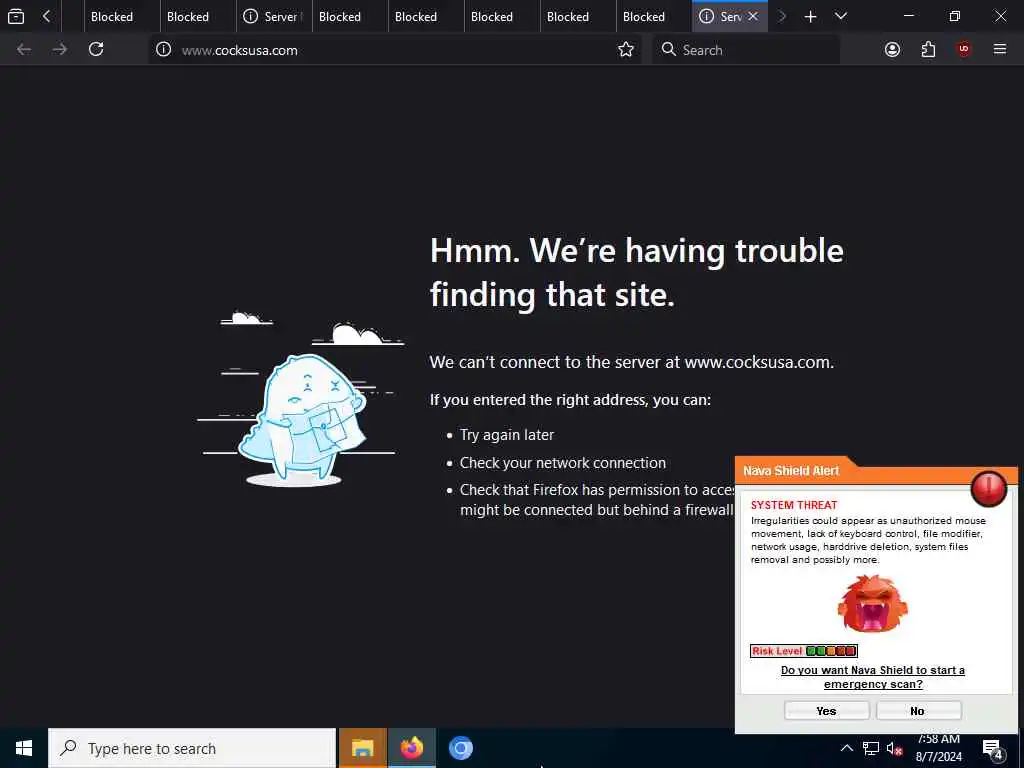Click Yes in the Nava Shield Alert
The height and width of the screenshot is (768, 1024).
826,711
